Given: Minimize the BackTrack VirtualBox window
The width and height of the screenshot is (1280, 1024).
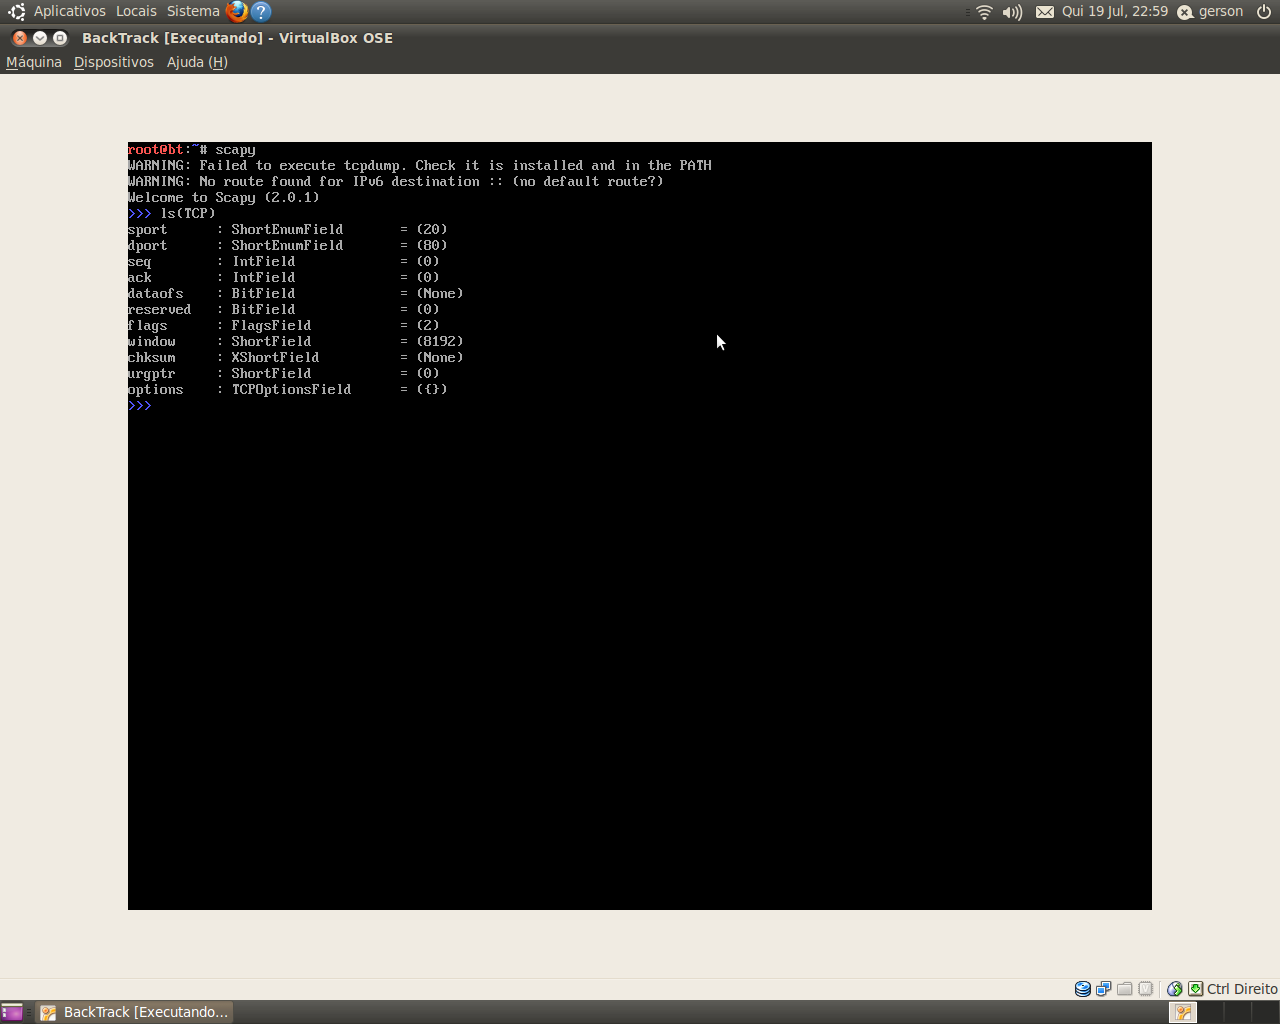Looking at the screenshot, I should [40, 38].
